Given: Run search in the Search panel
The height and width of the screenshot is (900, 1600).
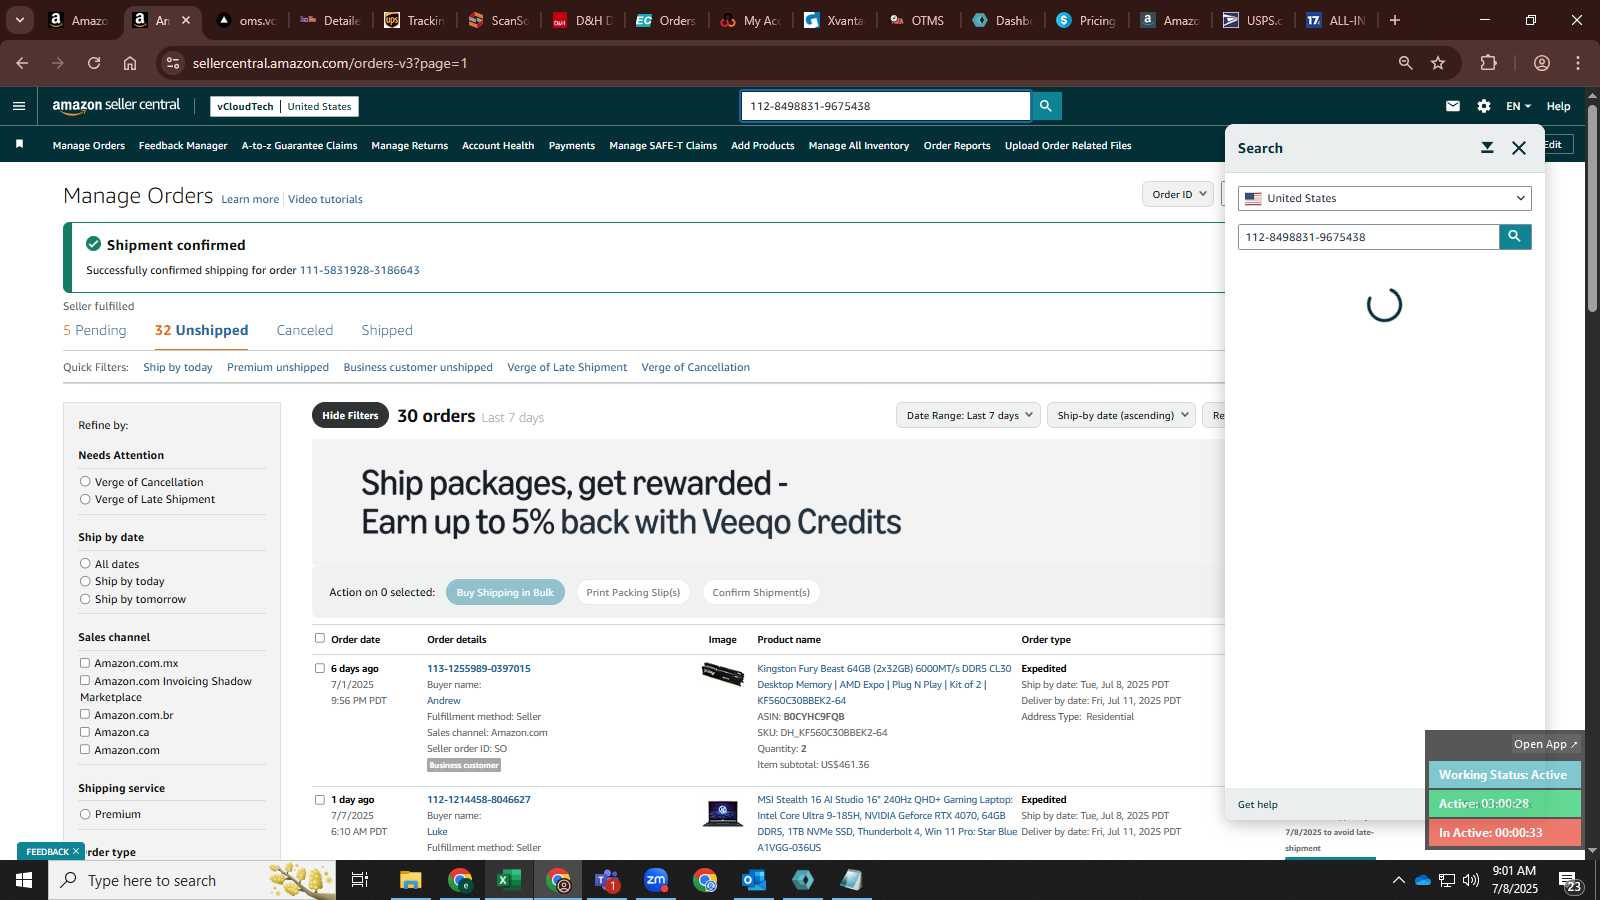Looking at the screenshot, I should click(1515, 237).
